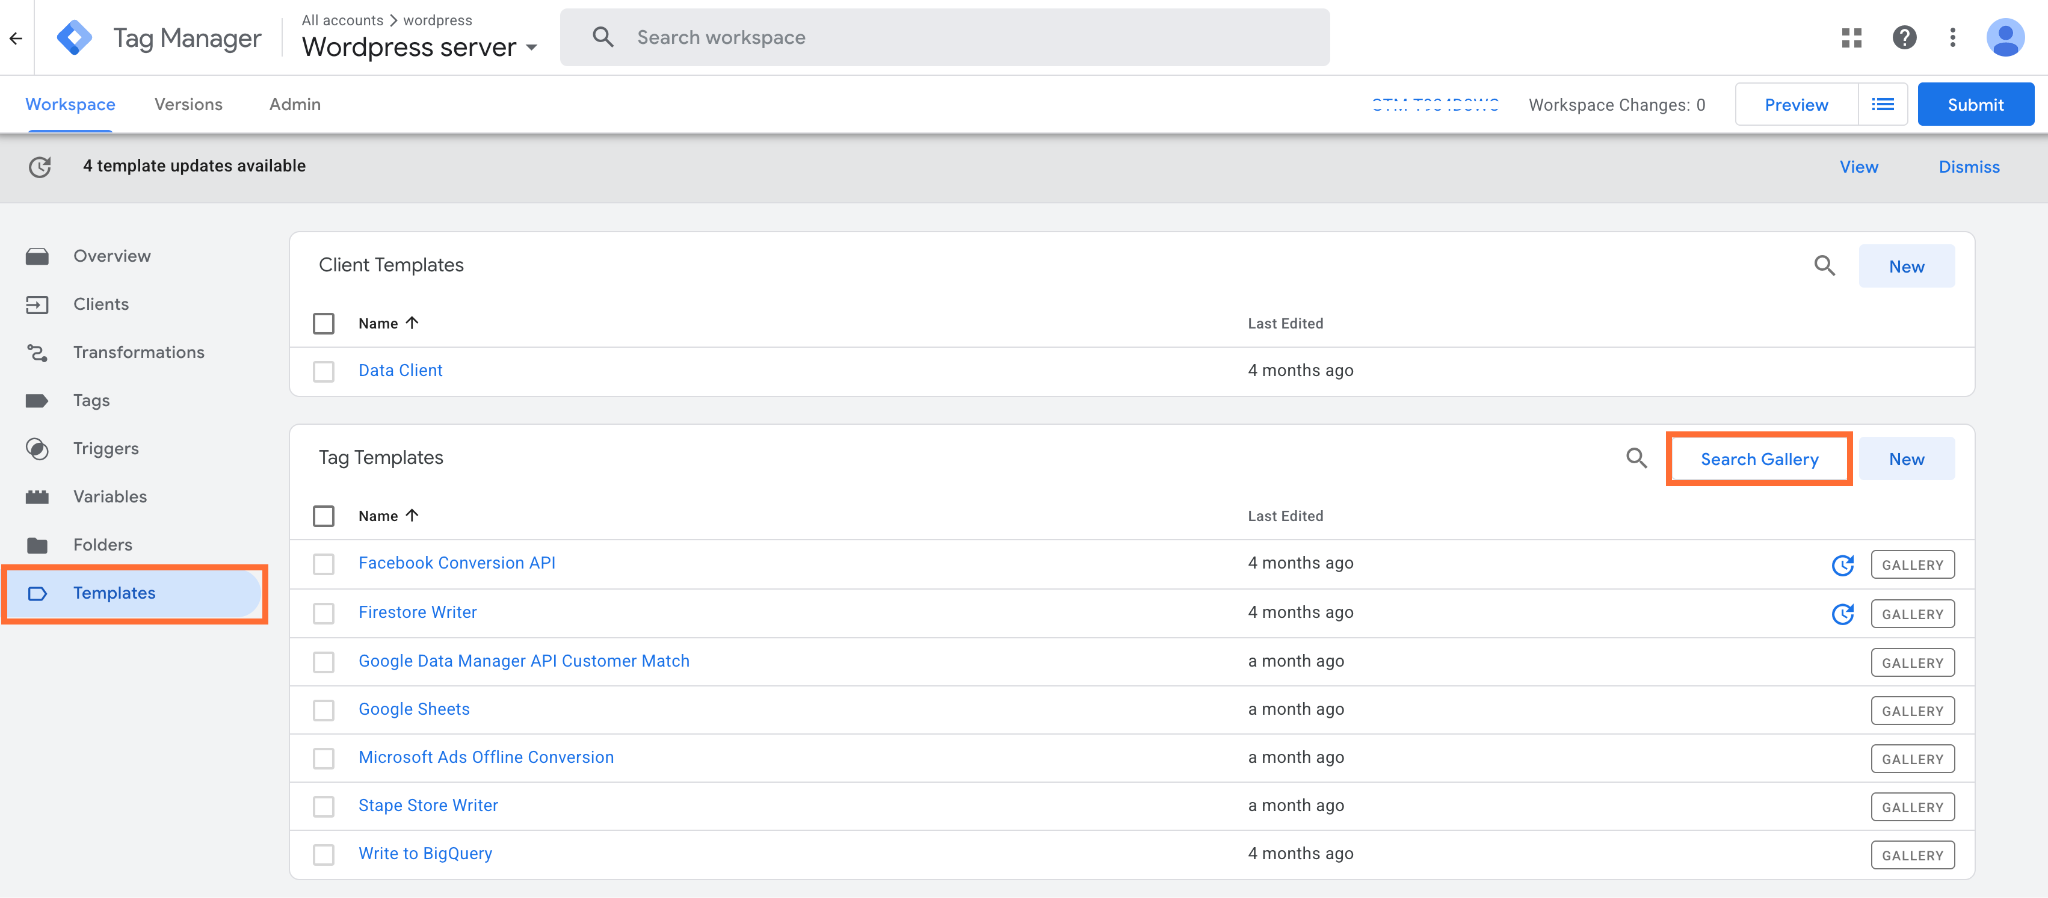The height and width of the screenshot is (898, 2048).
Task: Click the Tag Manager logo
Action: pos(75,38)
